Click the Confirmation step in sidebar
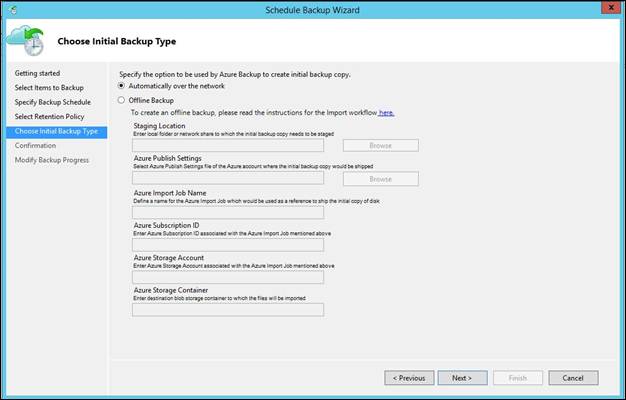 [x=36, y=146]
